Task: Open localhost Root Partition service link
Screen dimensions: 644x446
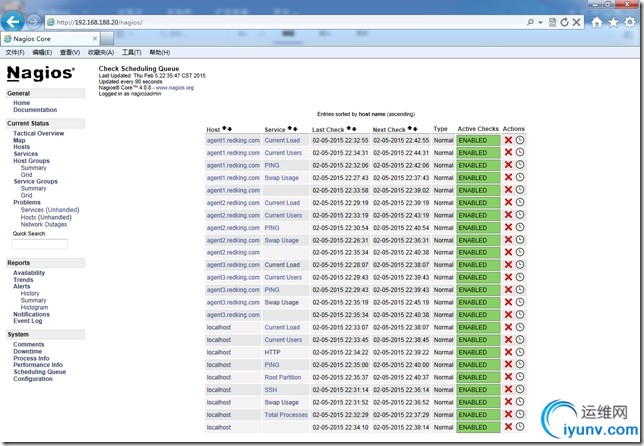Action: pyautogui.click(x=283, y=377)
